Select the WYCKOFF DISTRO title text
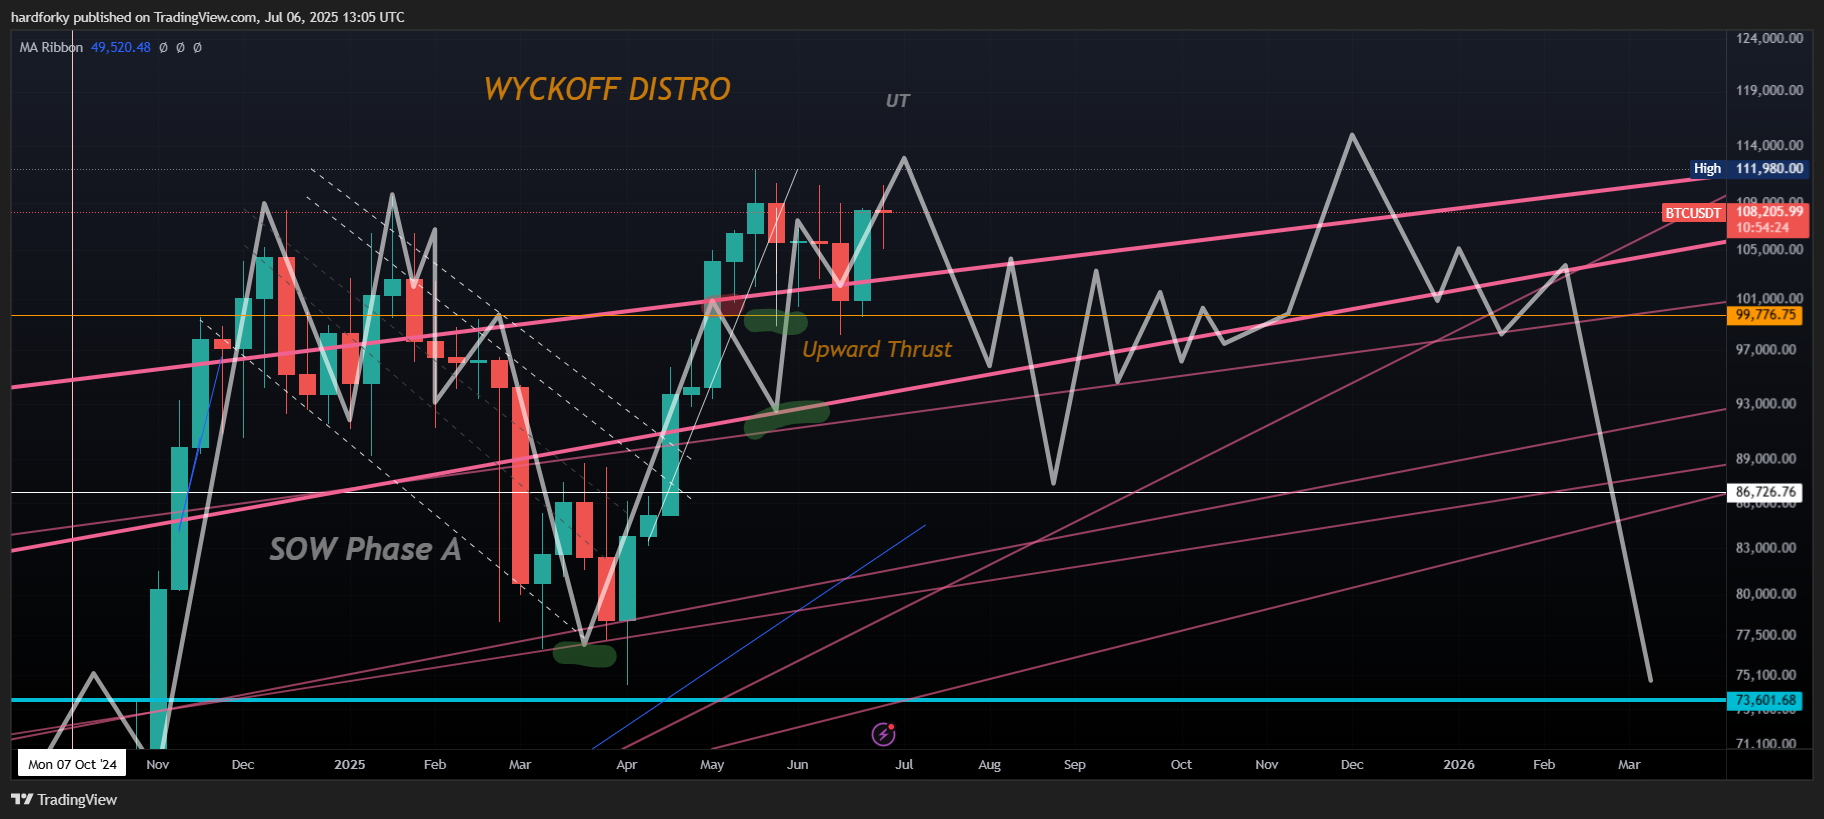This screenshot has height=819, width=1824. (x=607, y=89)
